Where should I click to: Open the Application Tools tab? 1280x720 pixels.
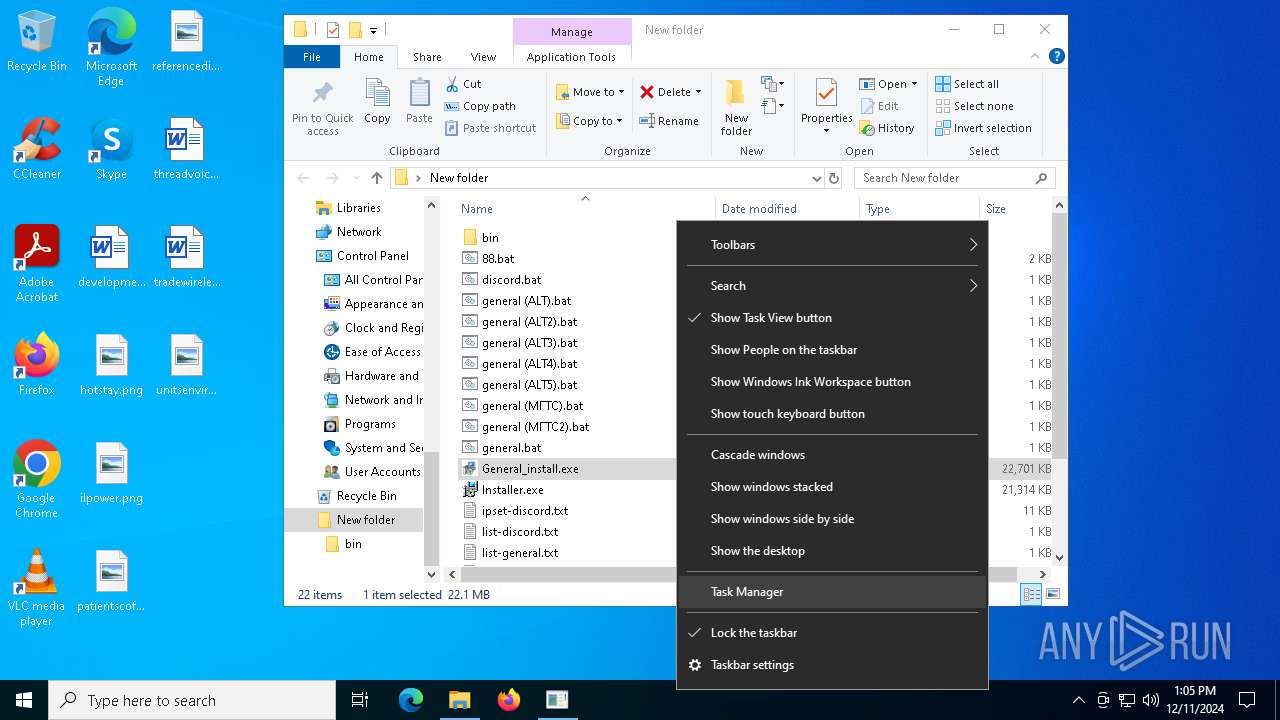coord(571,57)
